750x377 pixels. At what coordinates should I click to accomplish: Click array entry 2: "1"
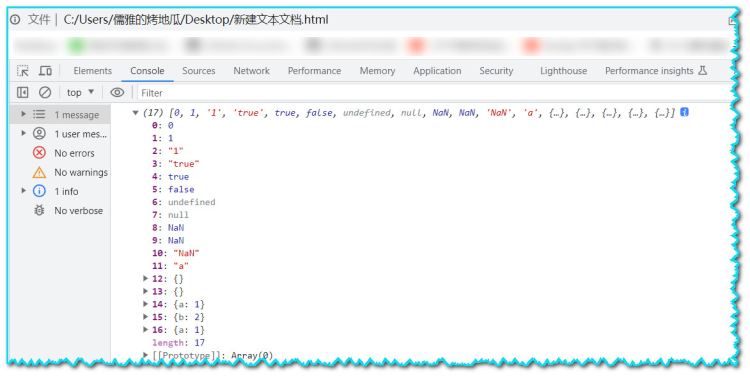[168, 151]
